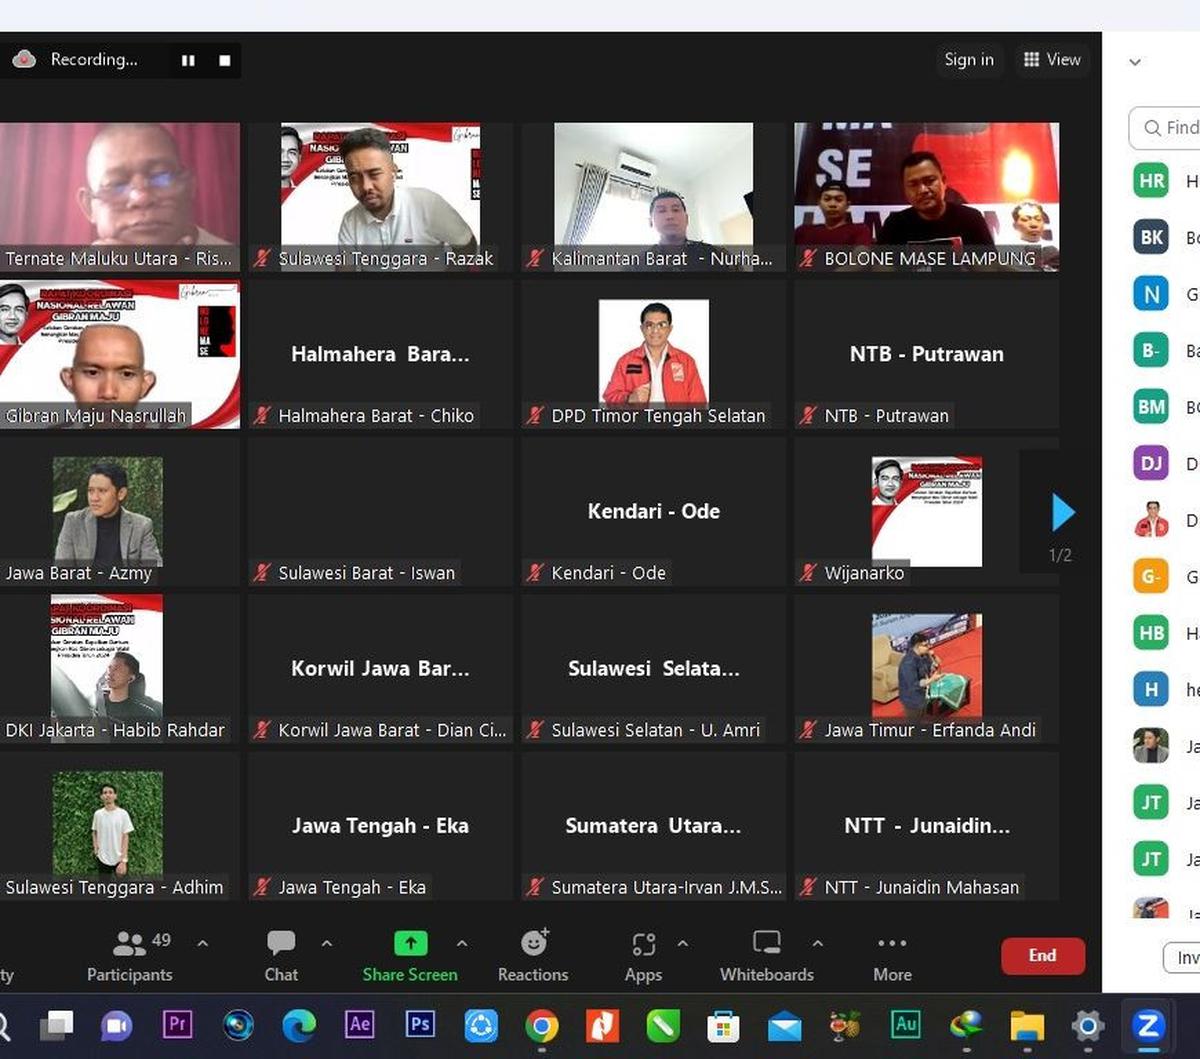The height and width of the screenshot is (1059, 1200).
Task: Open Adobe Premiere Pro from taskbar
Action: (x=177, y=1024)
